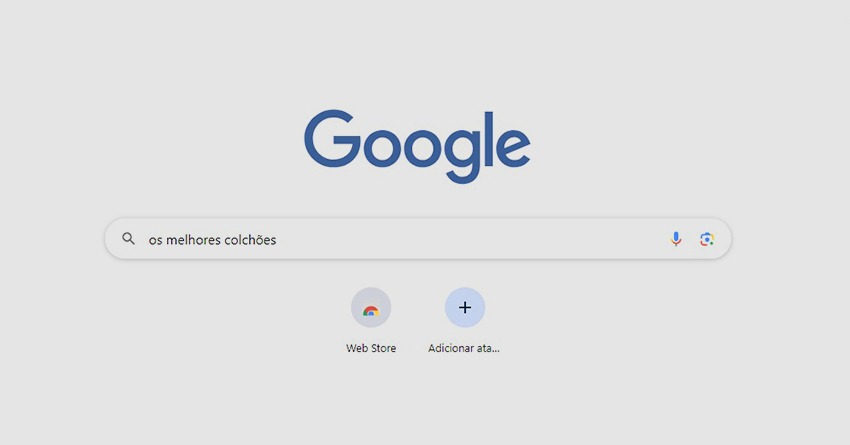
Task: Open the Web Store shortcut icon
Action: (x=371, y=307)
